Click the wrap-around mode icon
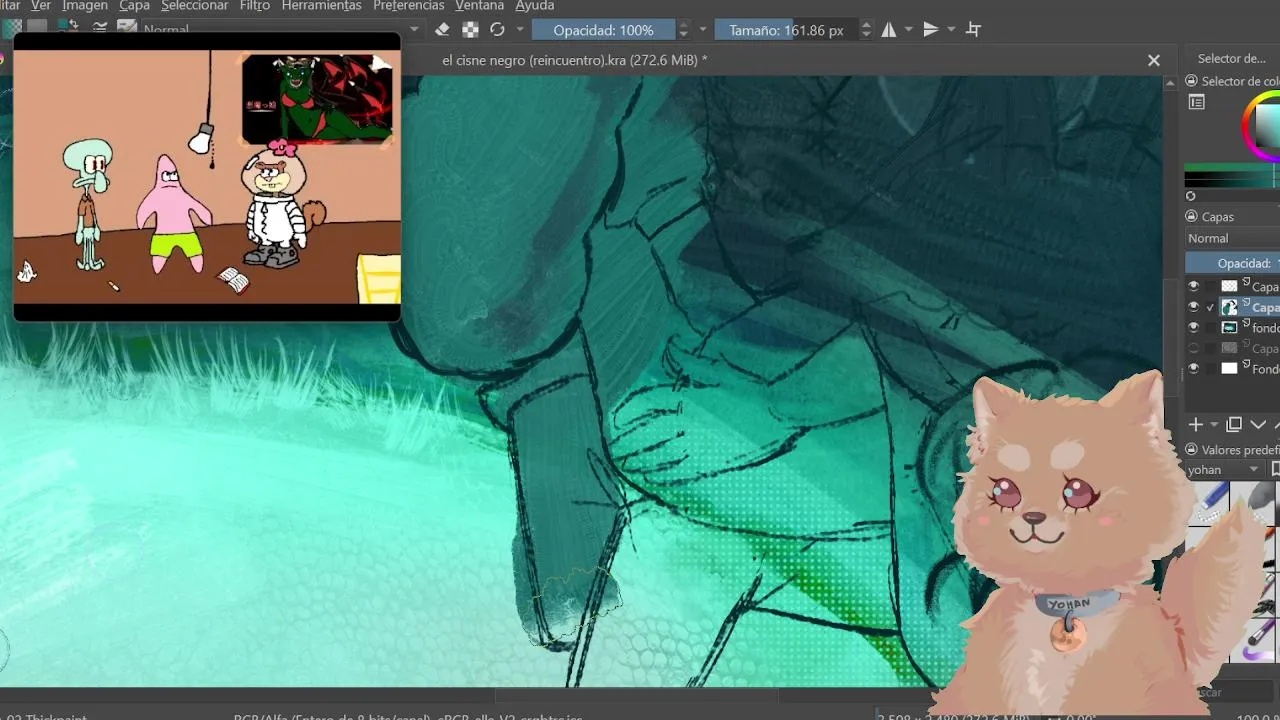1280x720 pixels. pos(973,30)
